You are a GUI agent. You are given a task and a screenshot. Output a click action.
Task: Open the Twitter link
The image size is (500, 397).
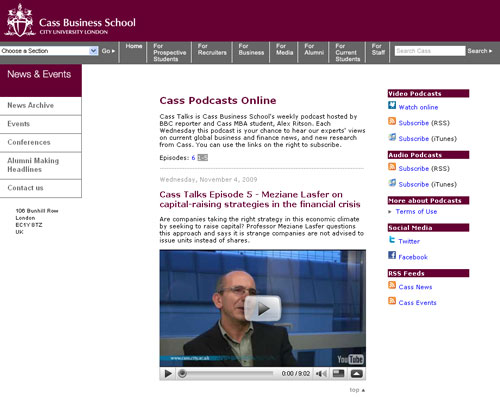click(409, 241)
